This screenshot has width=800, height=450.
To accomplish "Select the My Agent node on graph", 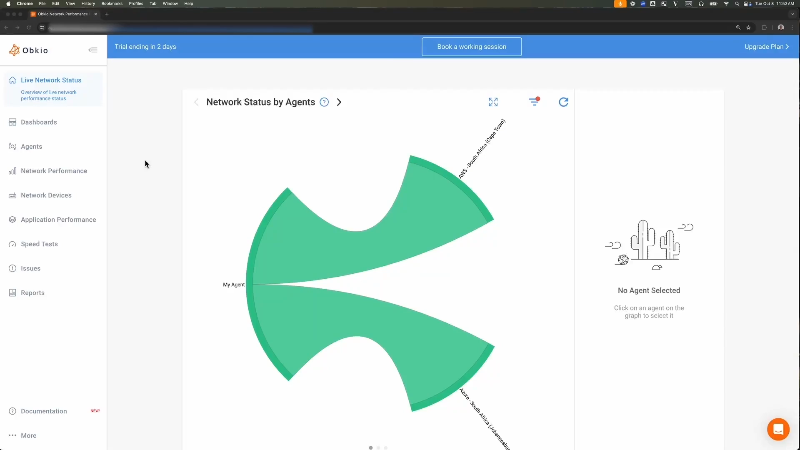I will (234, 285).
